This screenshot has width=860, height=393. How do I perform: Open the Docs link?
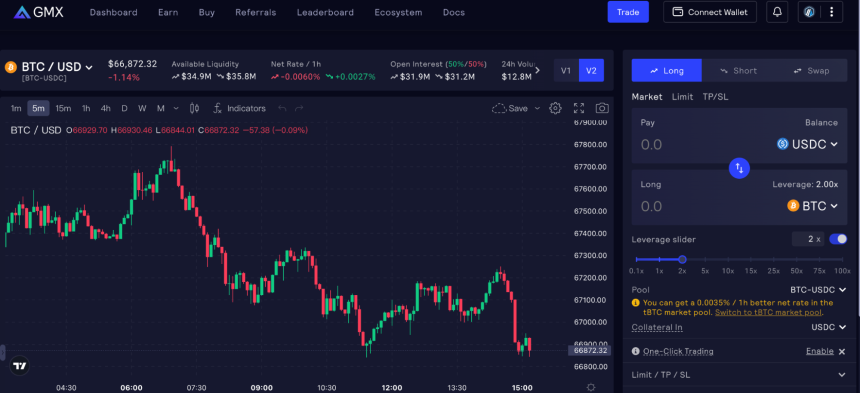(x=454, y=12)
